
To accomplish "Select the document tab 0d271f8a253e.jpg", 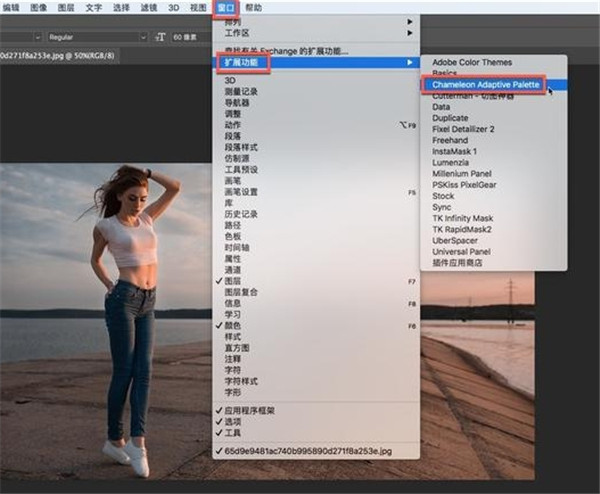I will click(58, 56).
